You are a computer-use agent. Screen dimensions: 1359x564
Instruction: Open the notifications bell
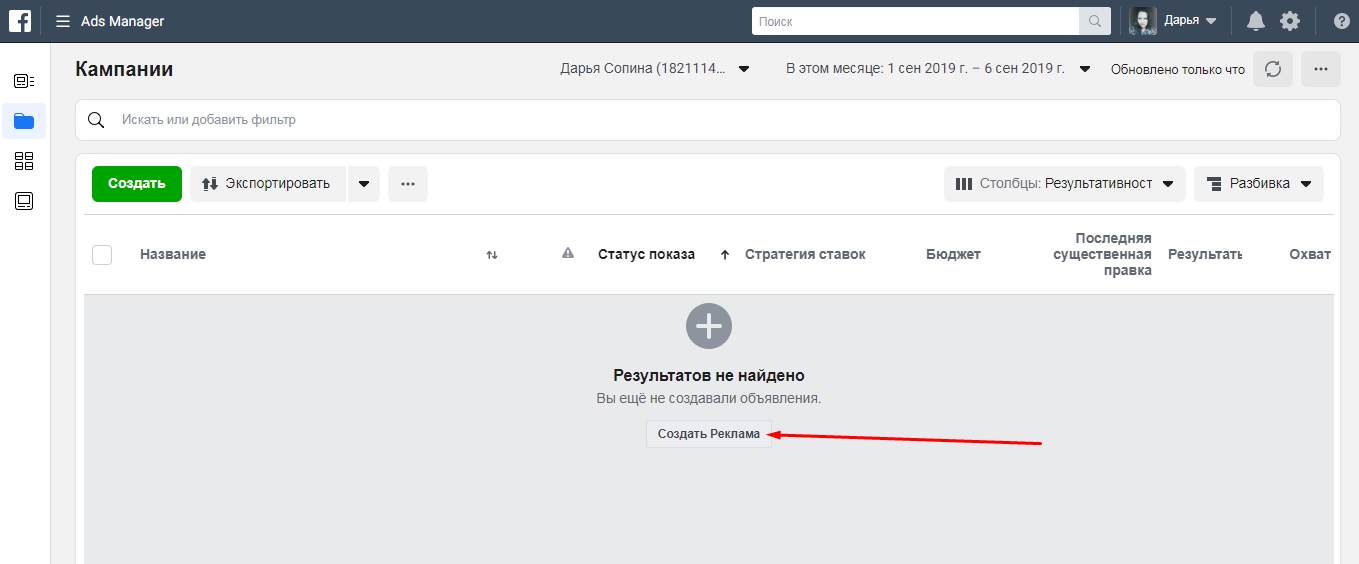(x=1255, y=21)
